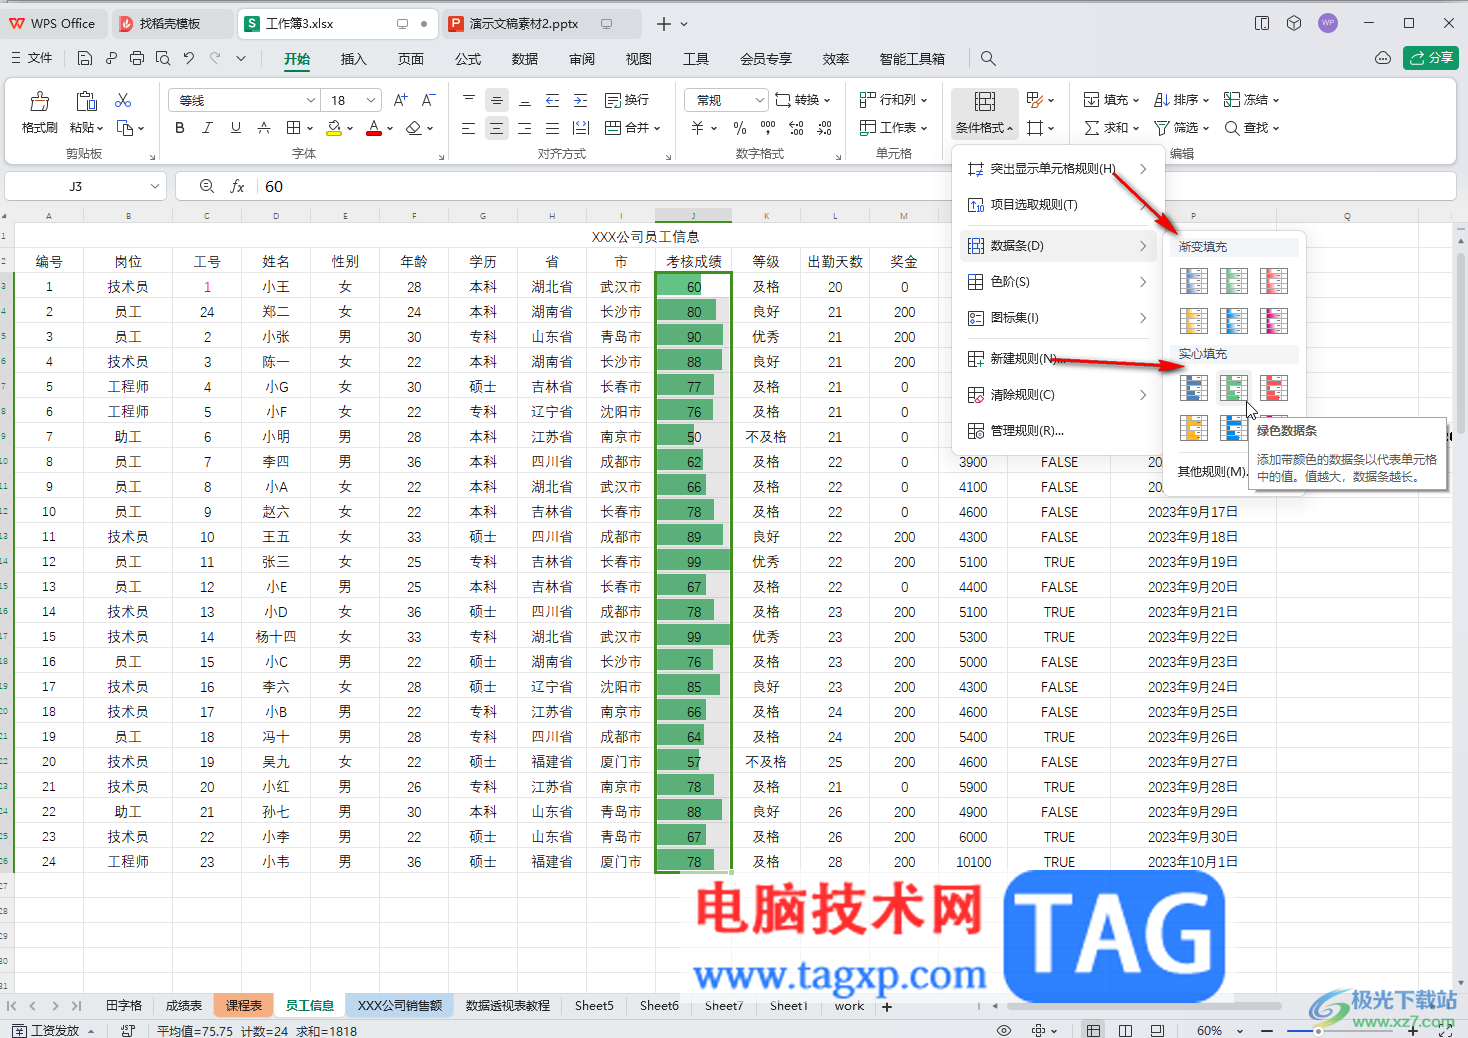1468x1038 pixels.
Task: Click the Manage Rules (管理规则) menu item
Action: coord(1058,431)
